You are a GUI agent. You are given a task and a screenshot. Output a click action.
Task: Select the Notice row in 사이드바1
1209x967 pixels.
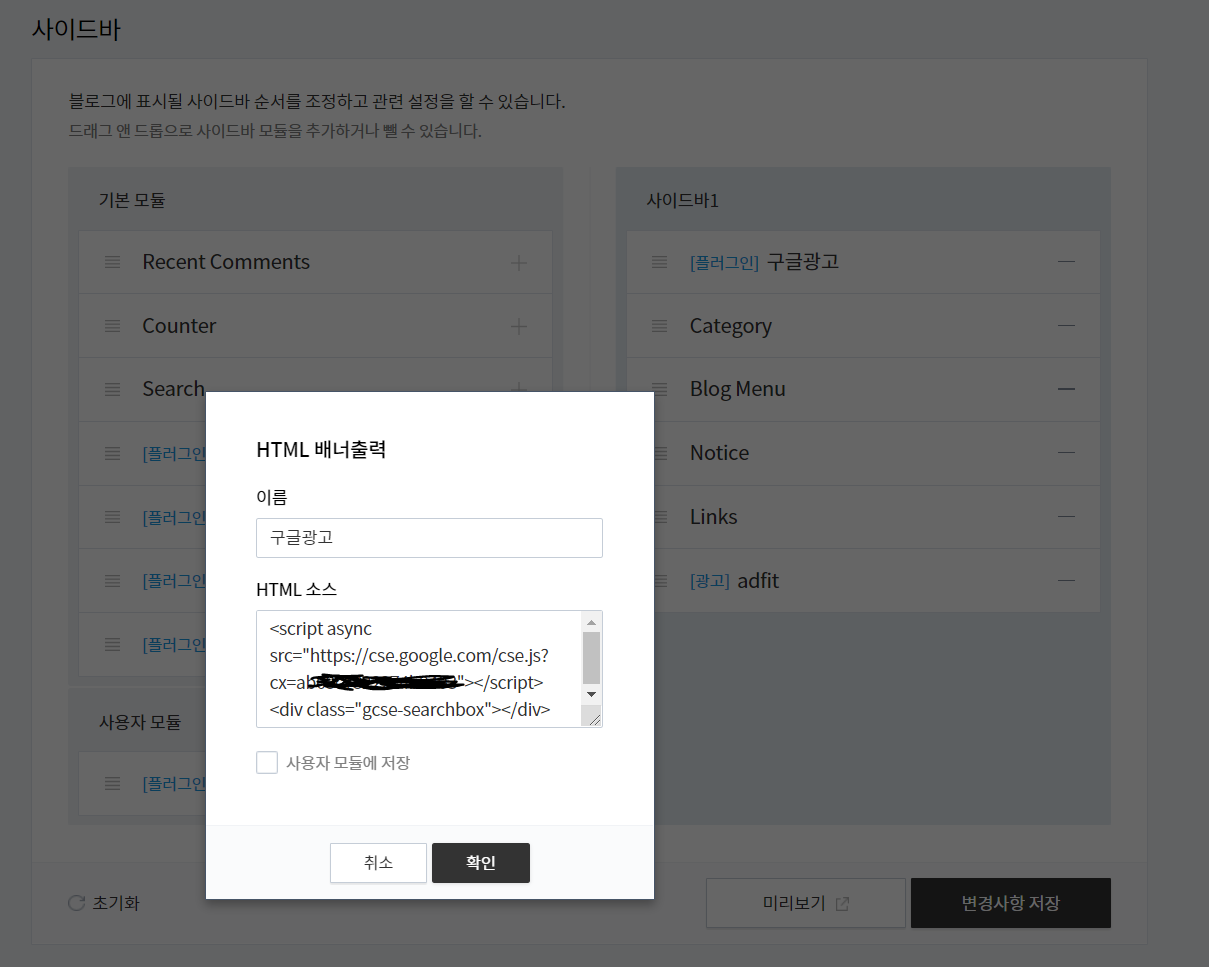[863, 453]
